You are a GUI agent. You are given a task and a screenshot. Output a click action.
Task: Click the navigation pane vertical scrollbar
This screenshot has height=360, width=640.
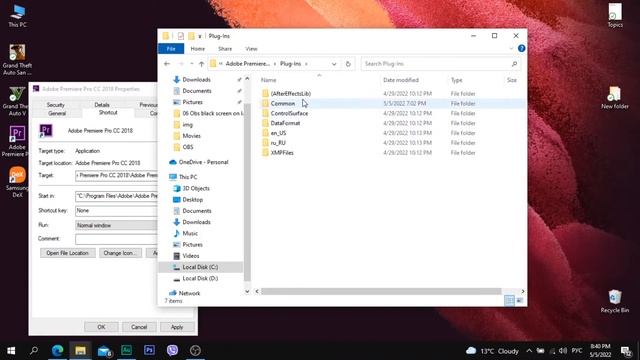(x=247, y=192)
